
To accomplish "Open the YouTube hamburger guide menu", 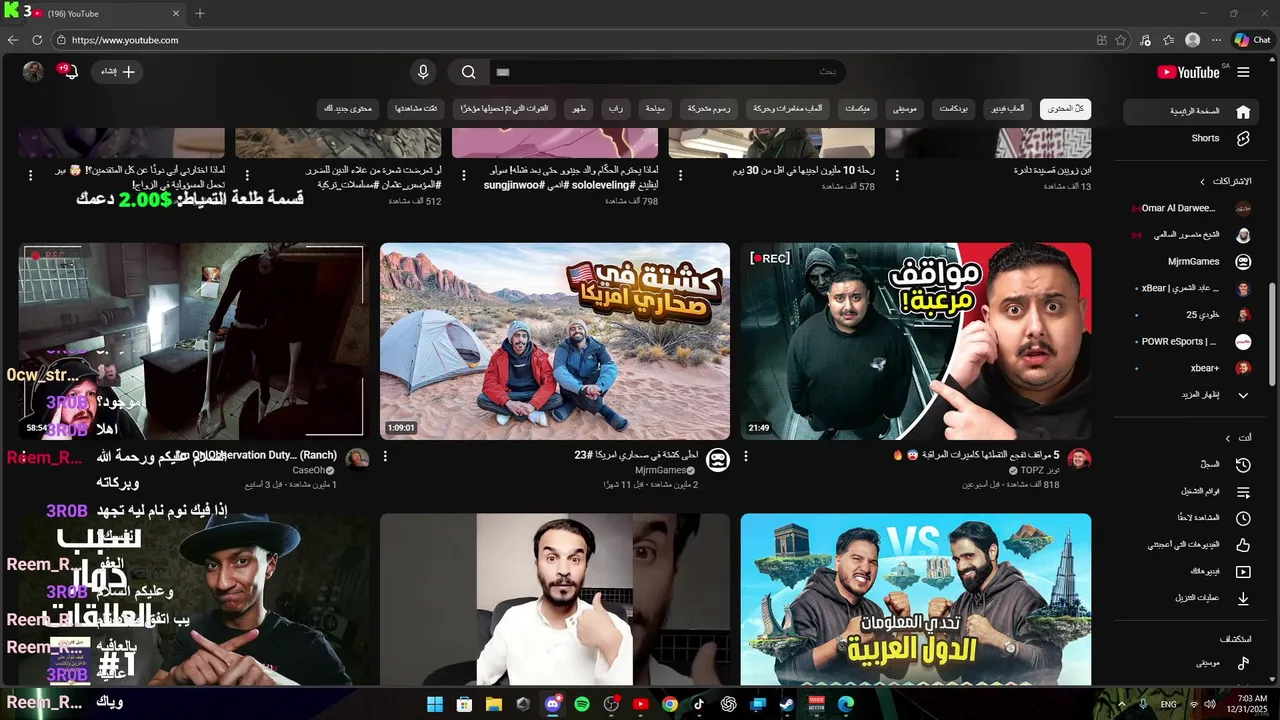I will [x=1243, y=72].
